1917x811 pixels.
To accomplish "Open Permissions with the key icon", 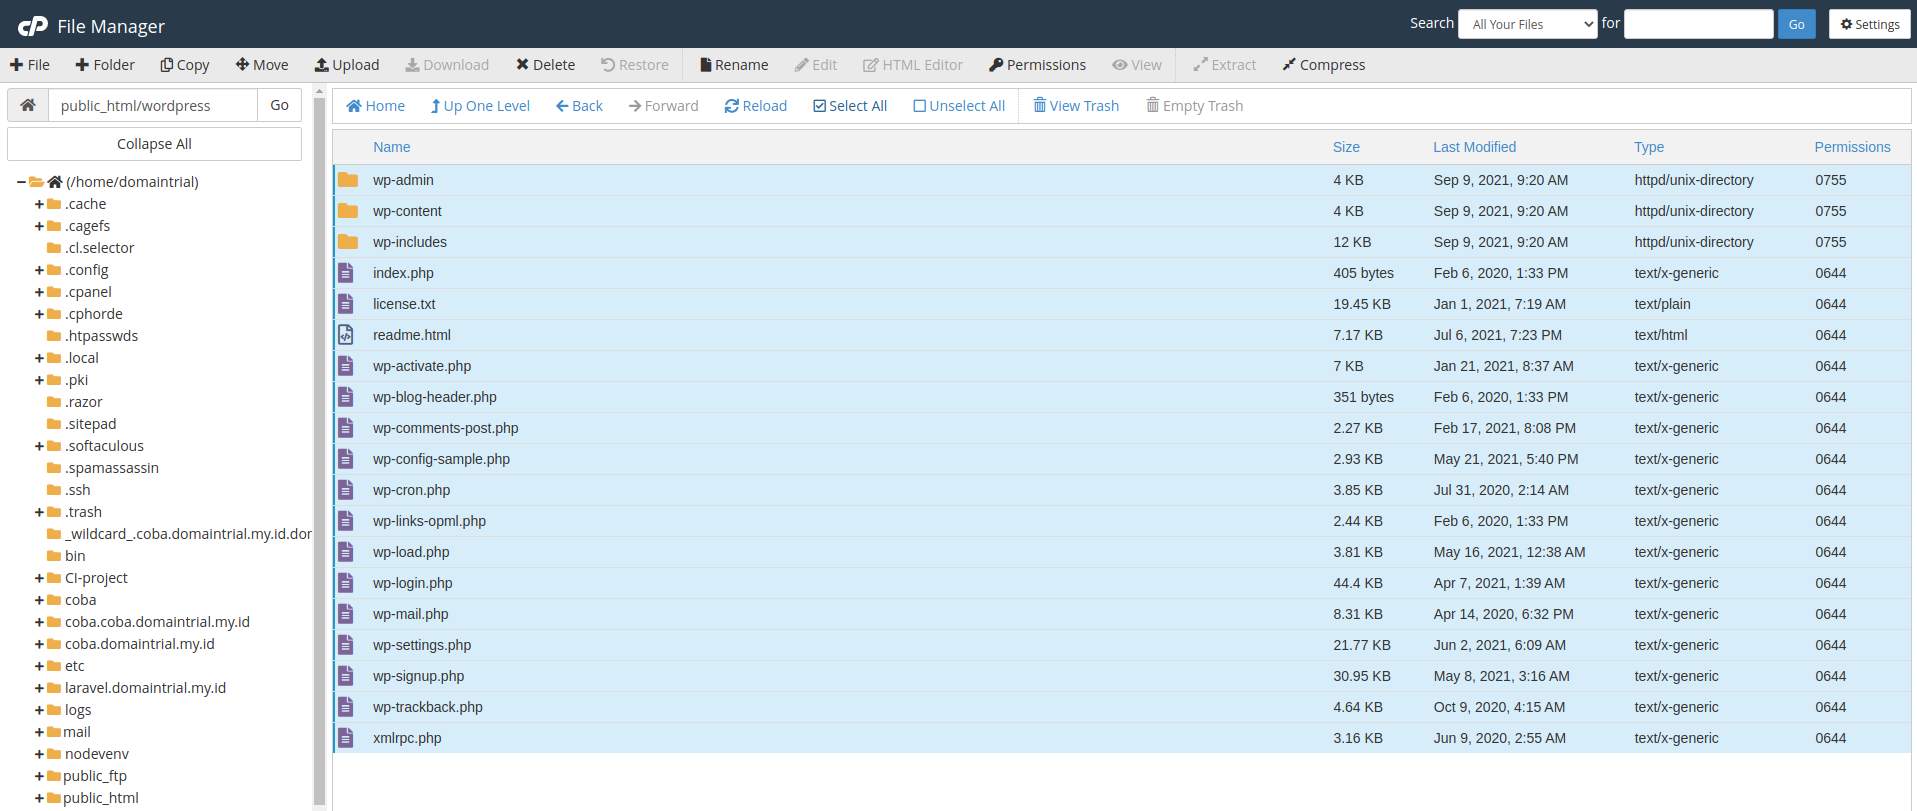I will tap(996, 65).
